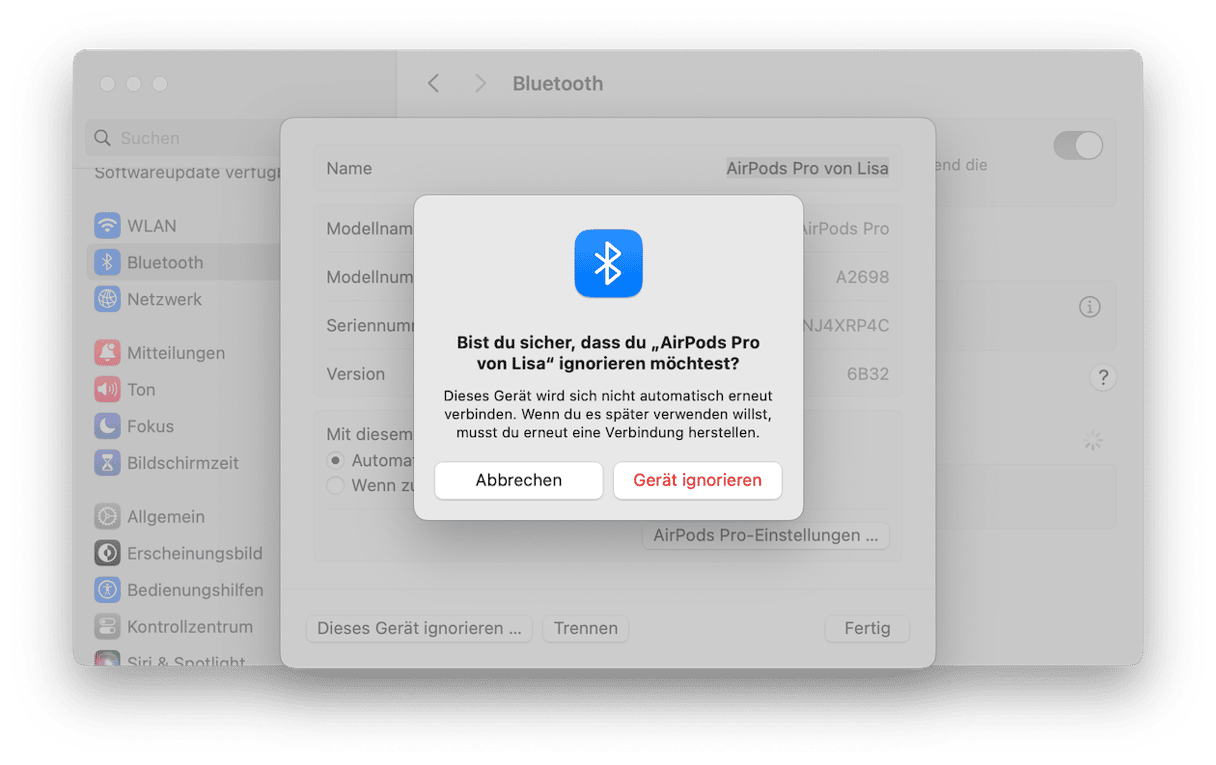
Task: Select the "Wenn zu…" radio option
Action: tap(336, 485)
